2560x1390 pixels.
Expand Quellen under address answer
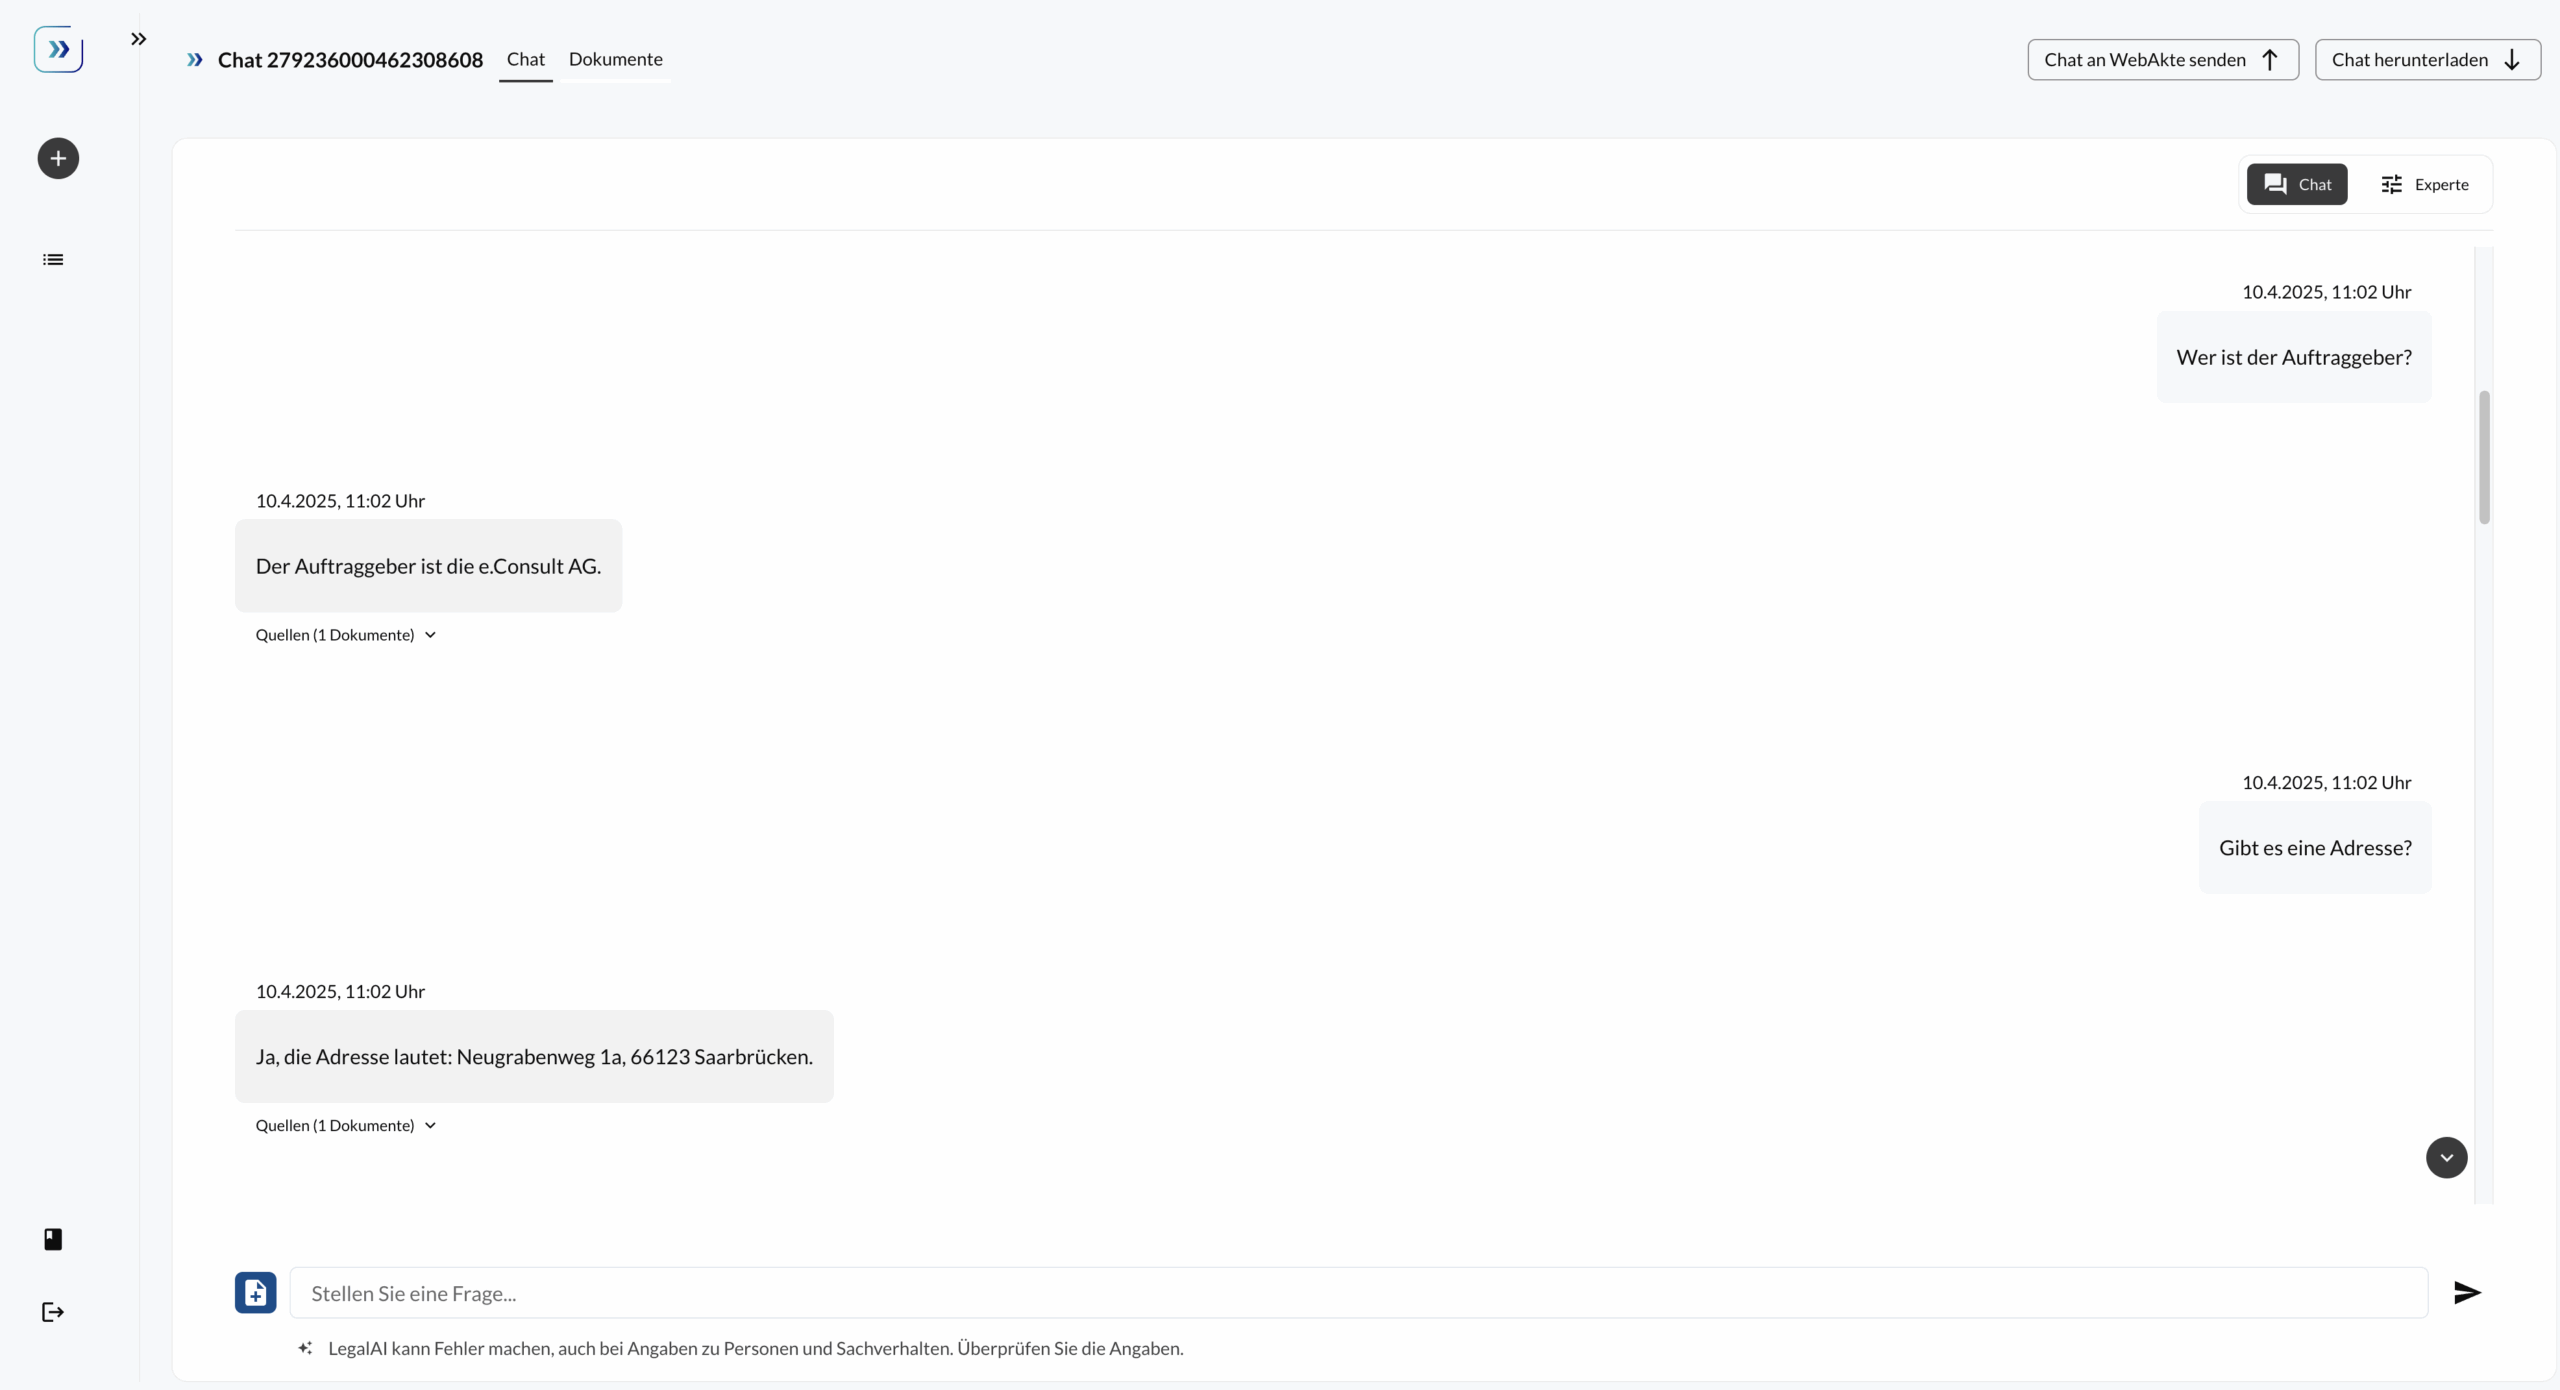pos(346,1126)
